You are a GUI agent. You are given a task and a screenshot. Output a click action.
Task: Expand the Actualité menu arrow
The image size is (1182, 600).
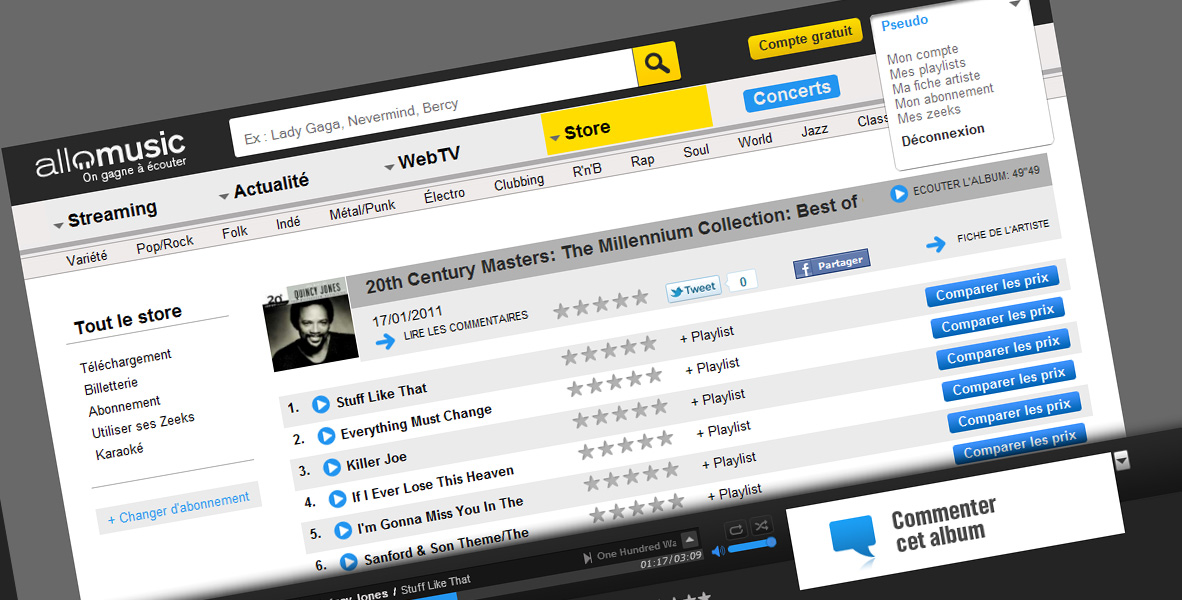(224, 196)
